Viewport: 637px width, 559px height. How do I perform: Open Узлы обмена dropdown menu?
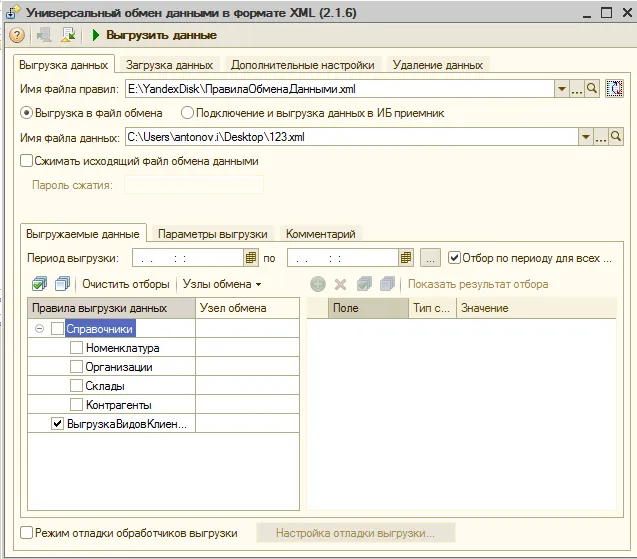222,284
